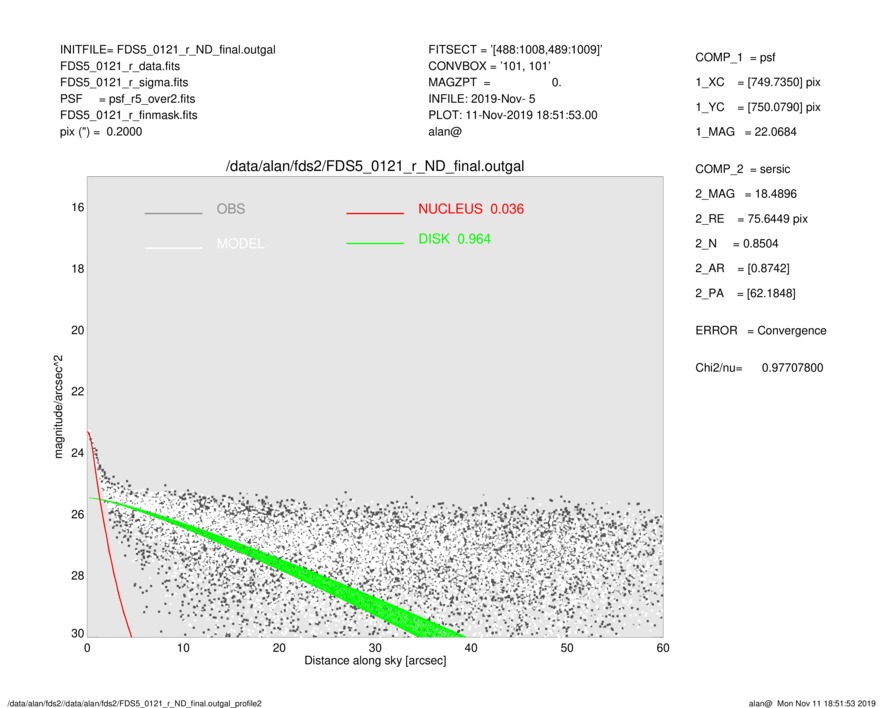Click the 2_N = 0.8504 value
The width and height of the screenshot is (885, 708).
[x=737, y=244]
